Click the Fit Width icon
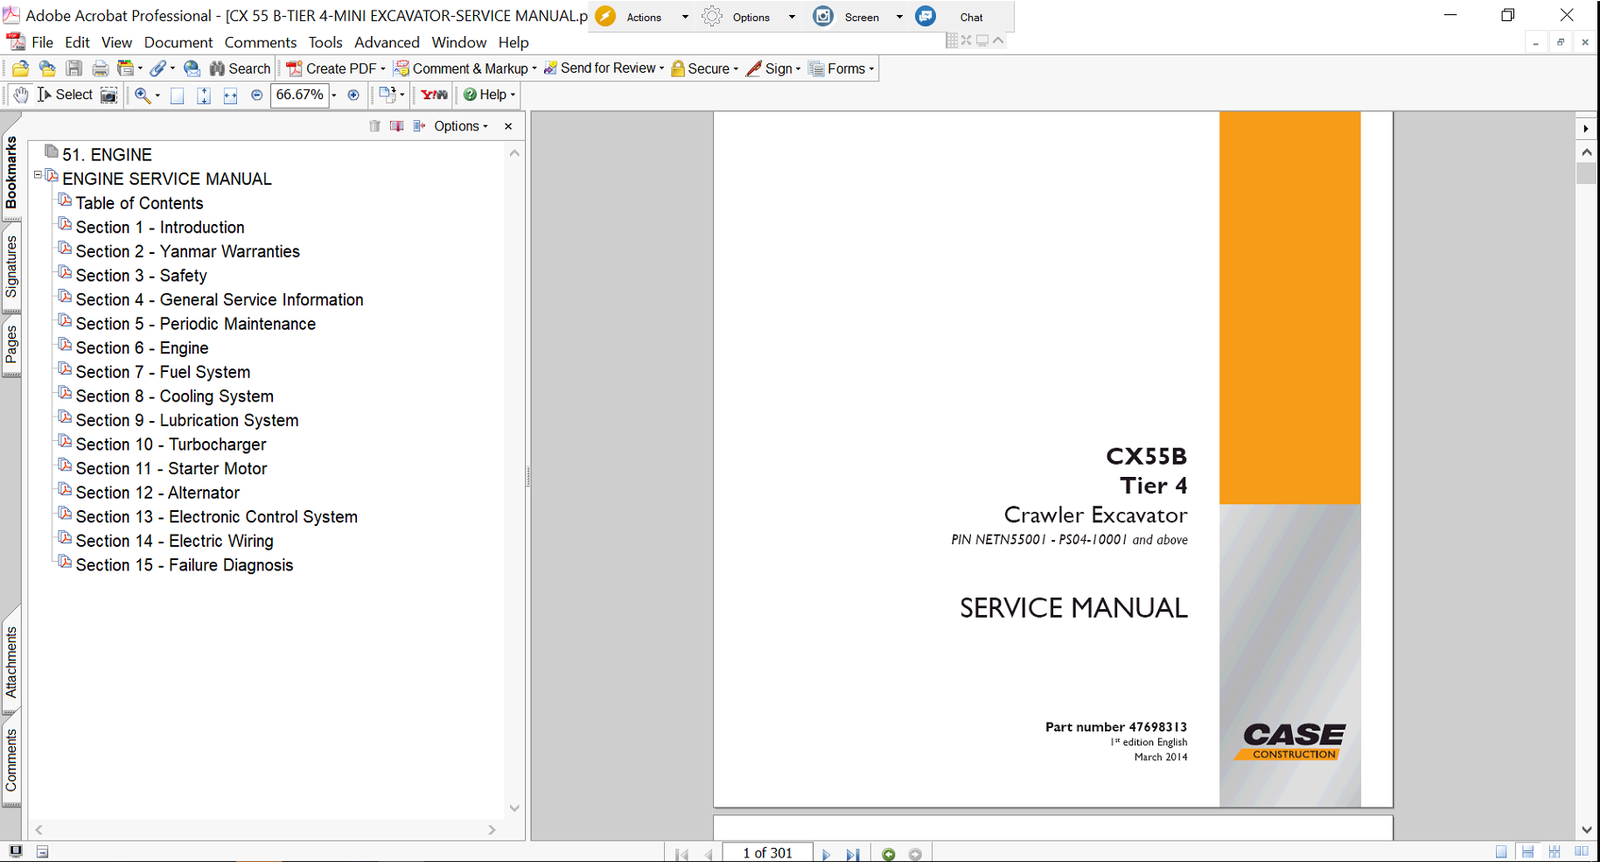Screen dimensions: 1600x862 coord(230,95)
